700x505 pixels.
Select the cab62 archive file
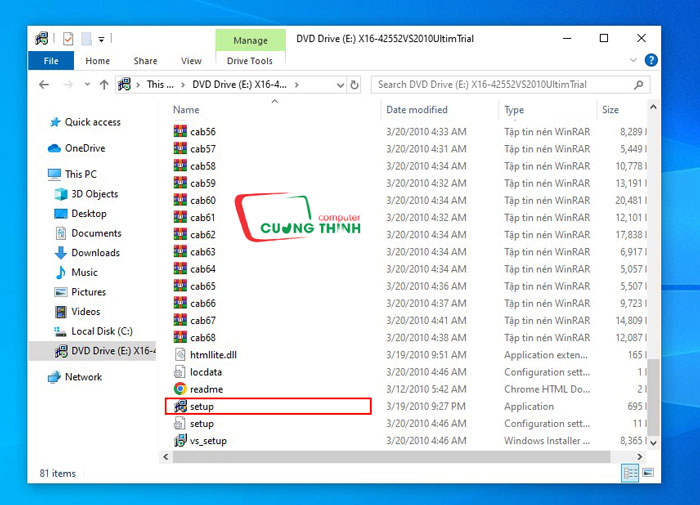195,234
